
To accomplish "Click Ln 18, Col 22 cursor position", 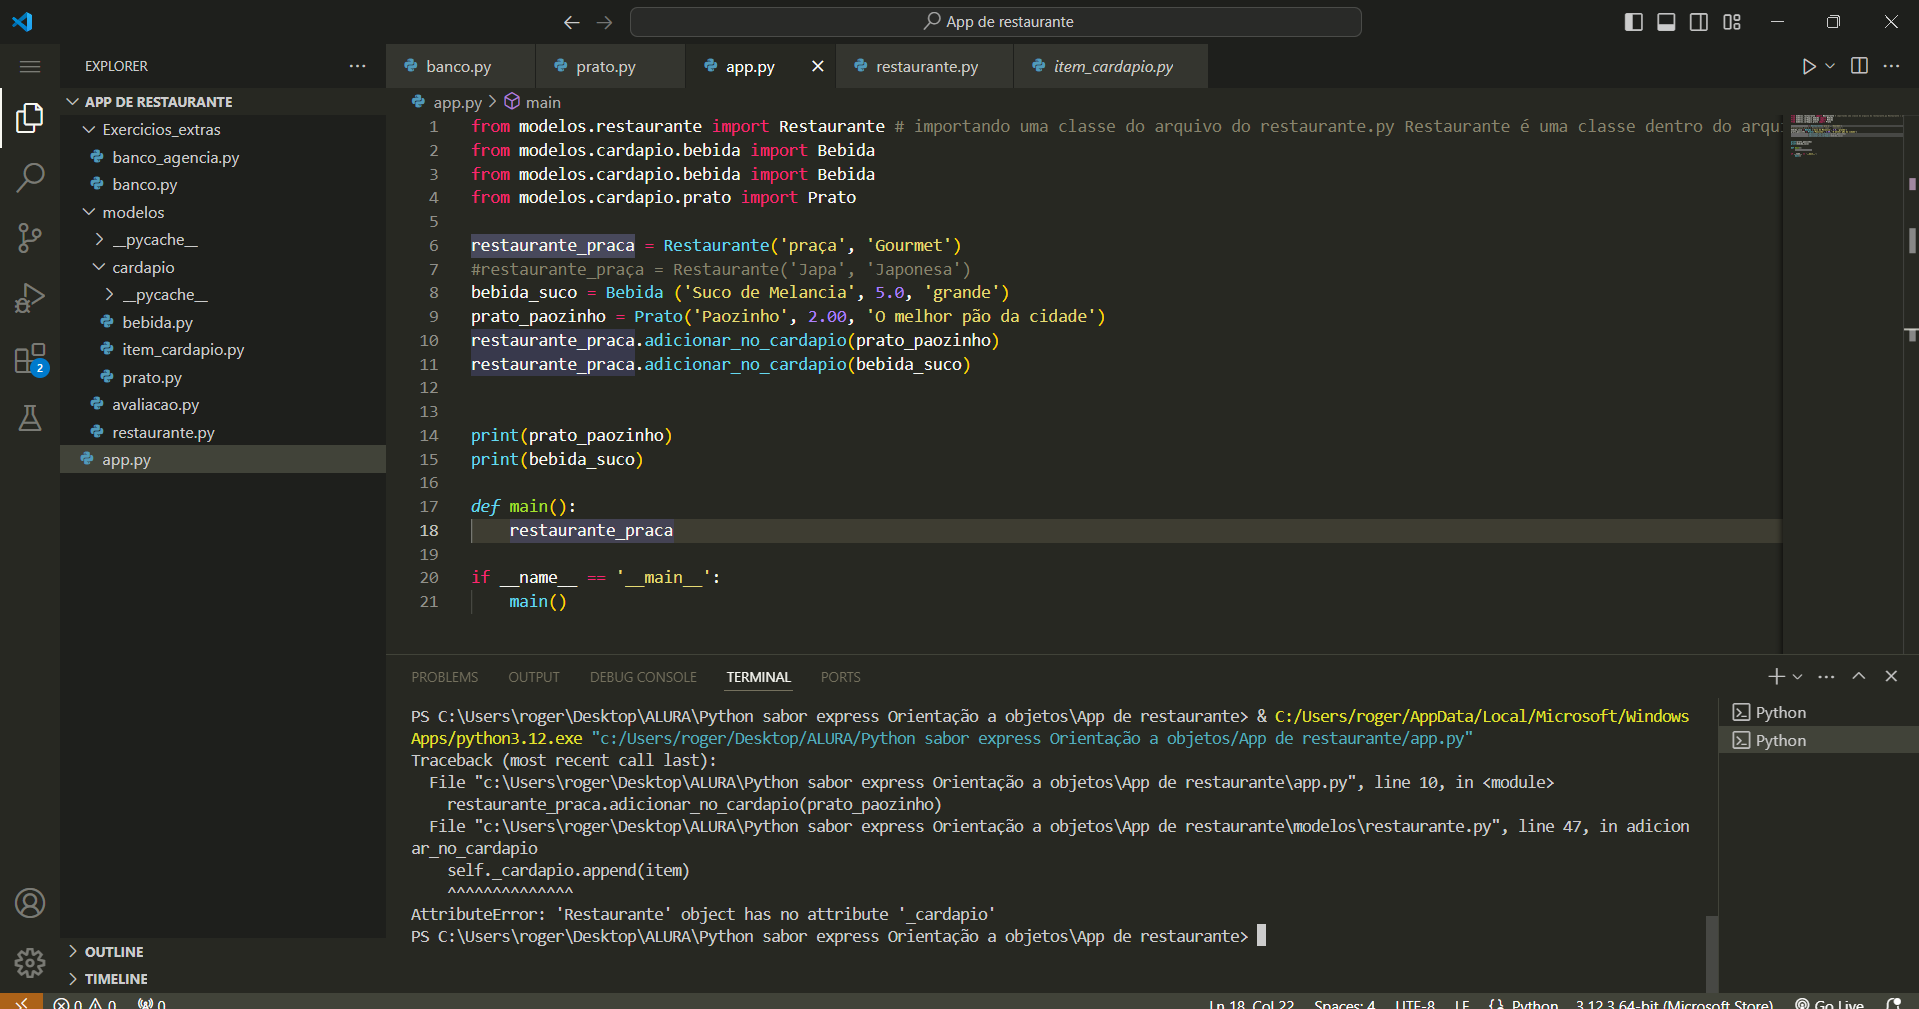I will (x=1250, y=1004).
